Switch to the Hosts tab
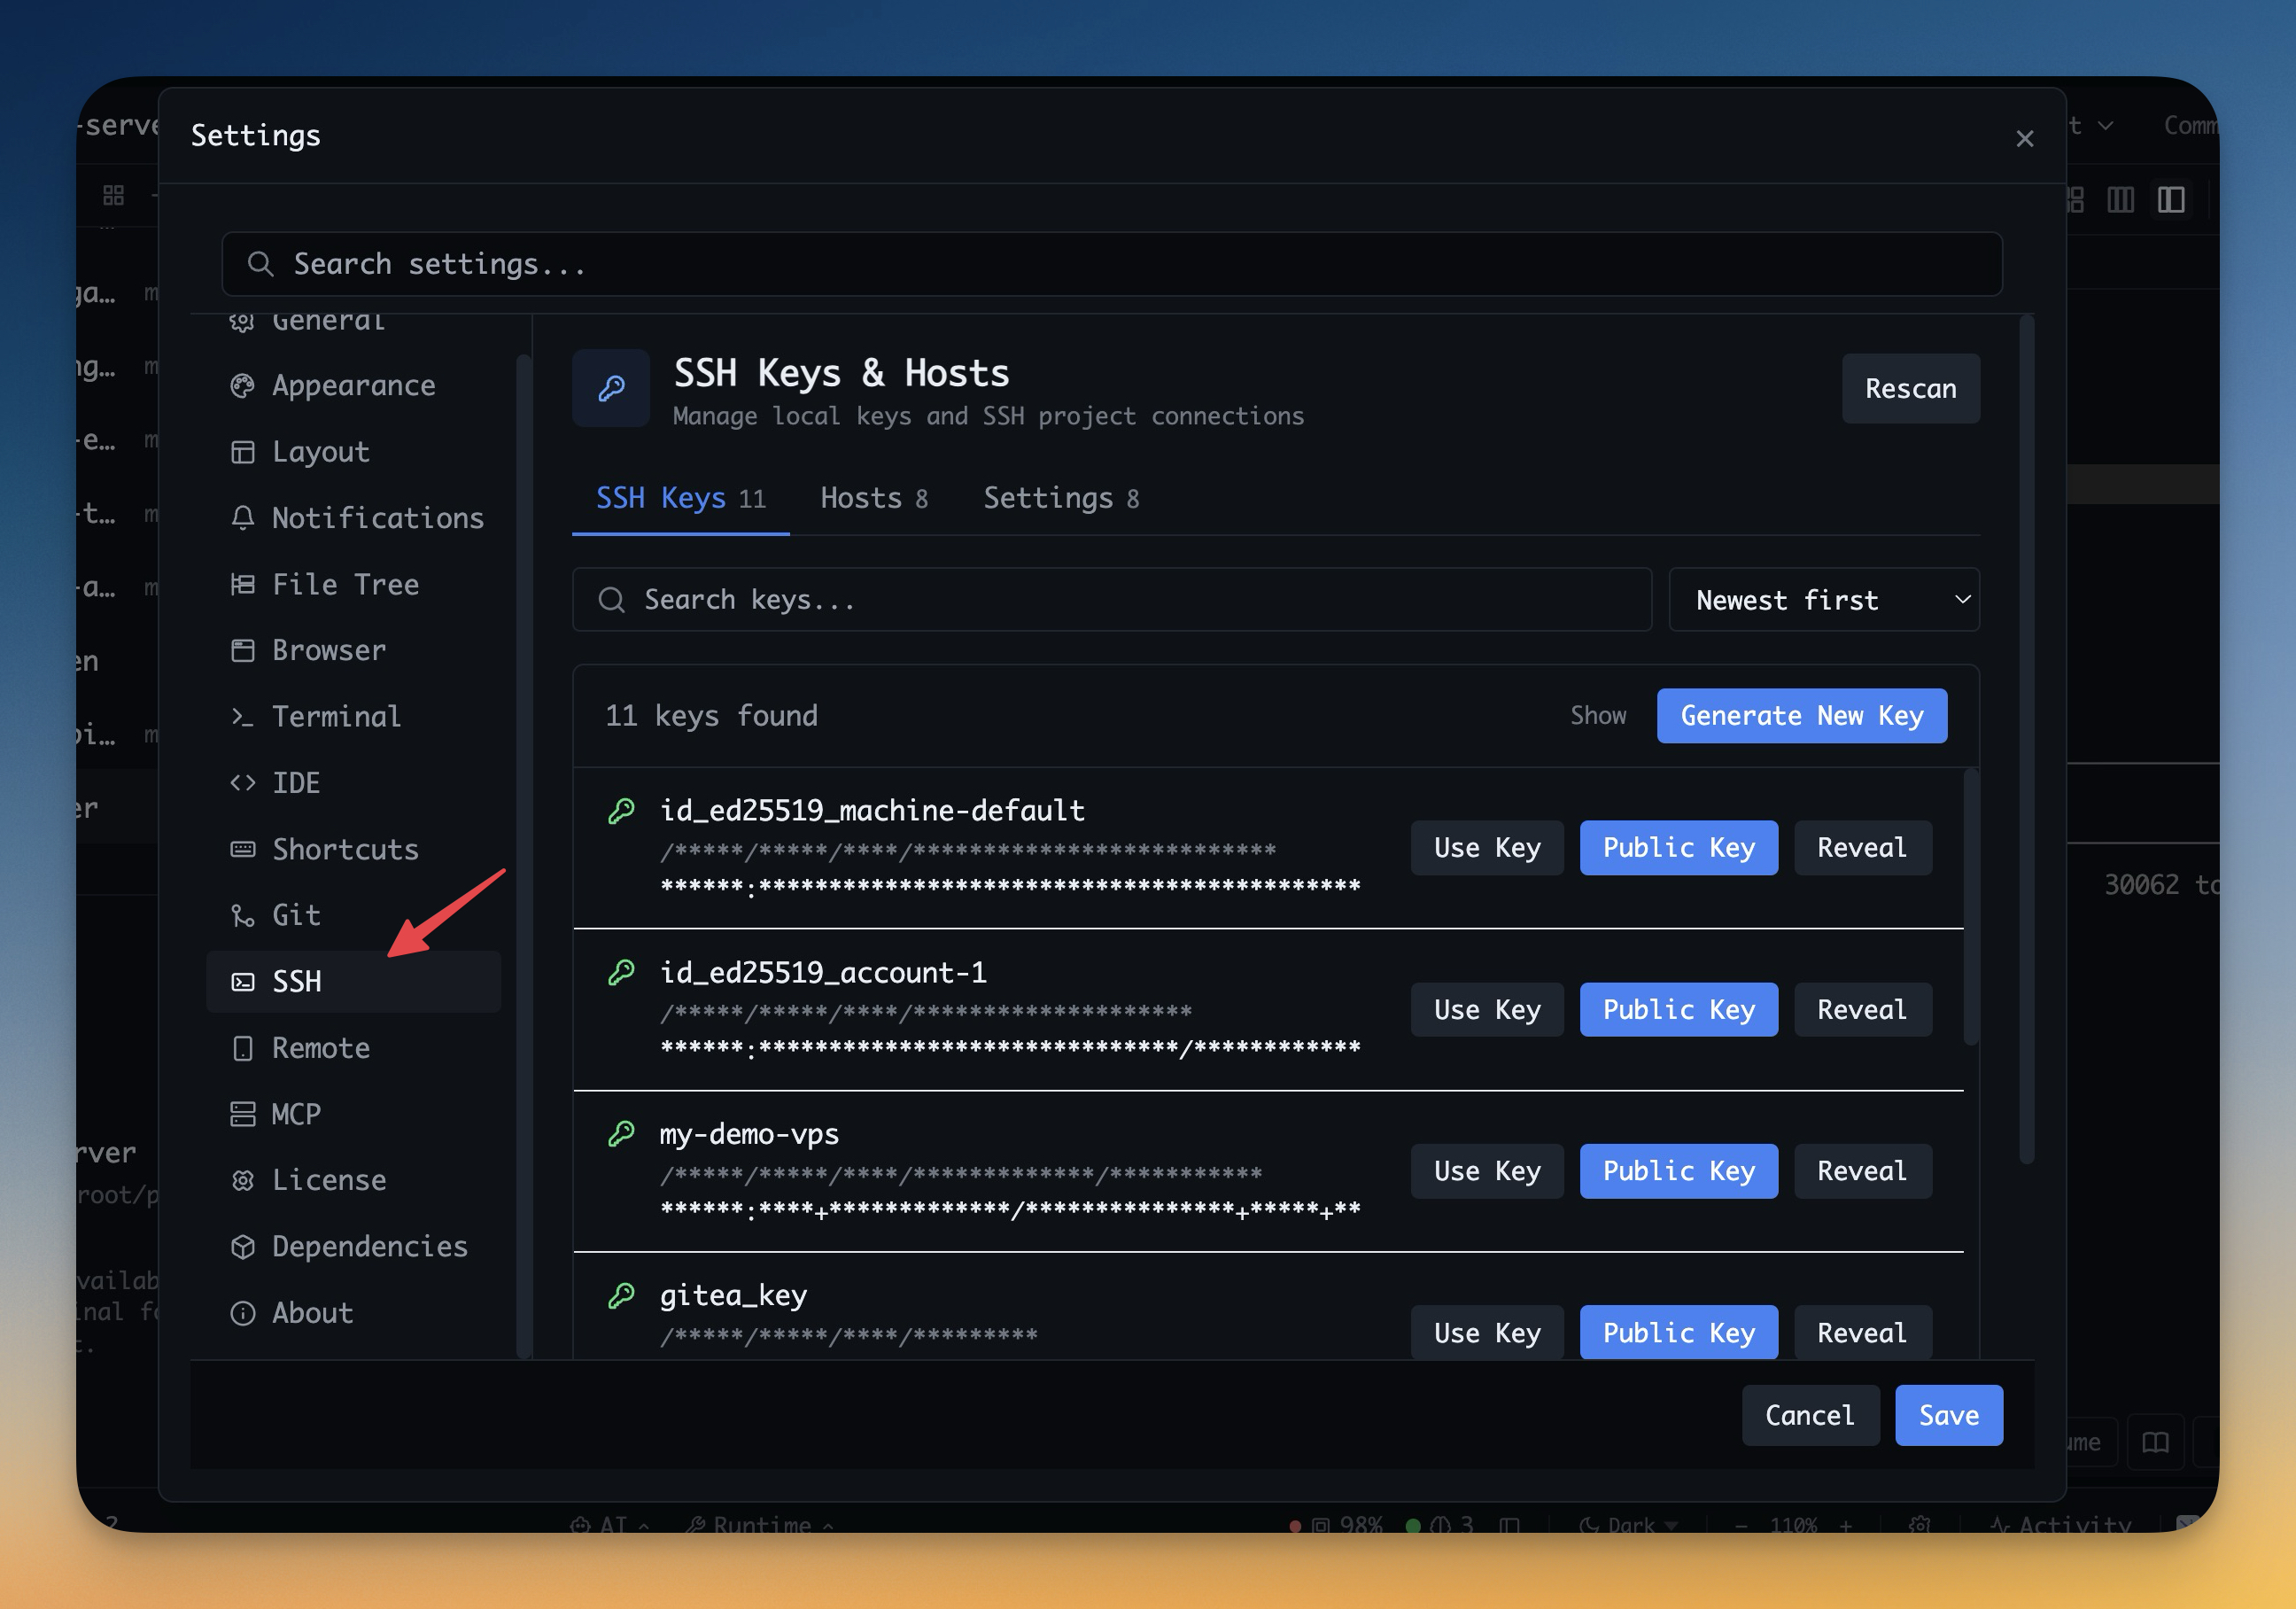 [x=873, y=498]
